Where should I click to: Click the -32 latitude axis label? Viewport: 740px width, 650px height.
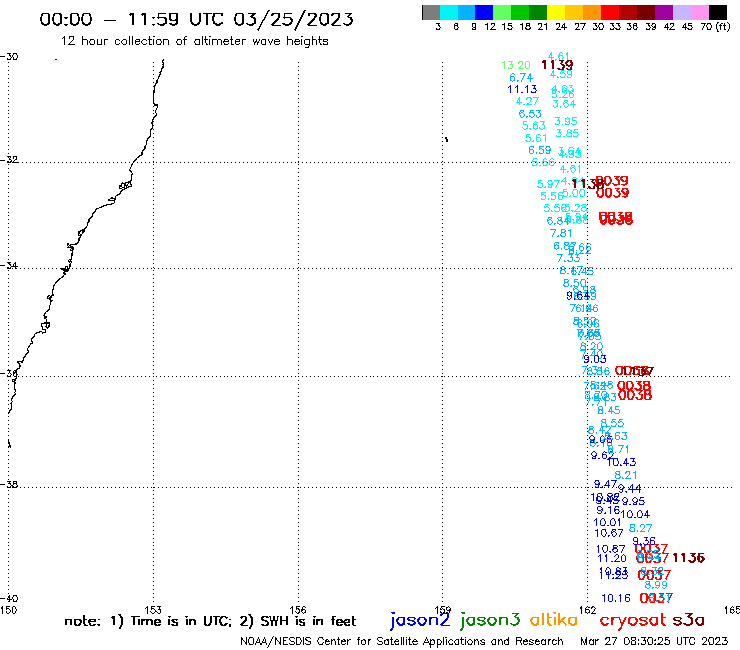pyautogui.click(x=9, y=160)
